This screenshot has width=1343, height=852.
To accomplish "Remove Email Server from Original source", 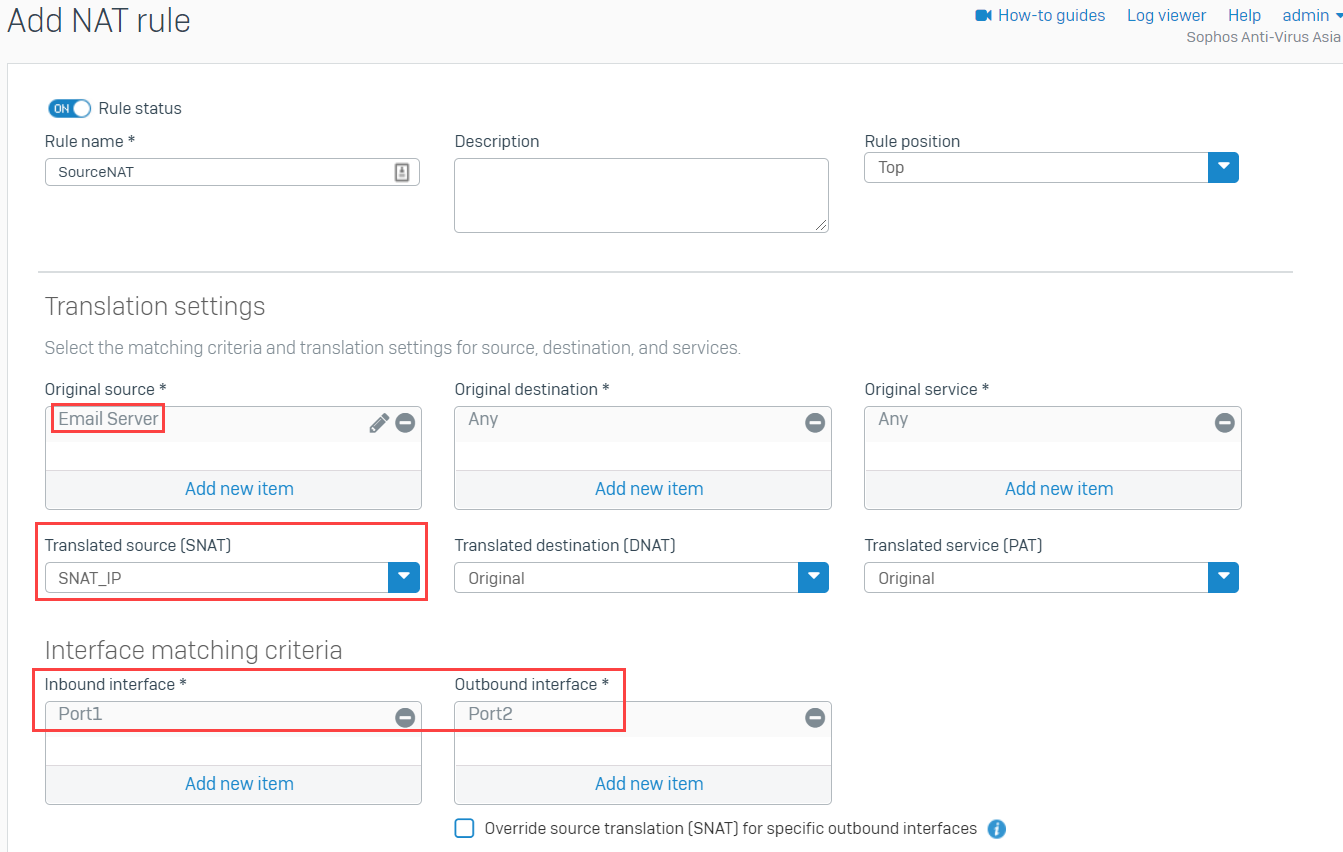I will tap(405, 422).
